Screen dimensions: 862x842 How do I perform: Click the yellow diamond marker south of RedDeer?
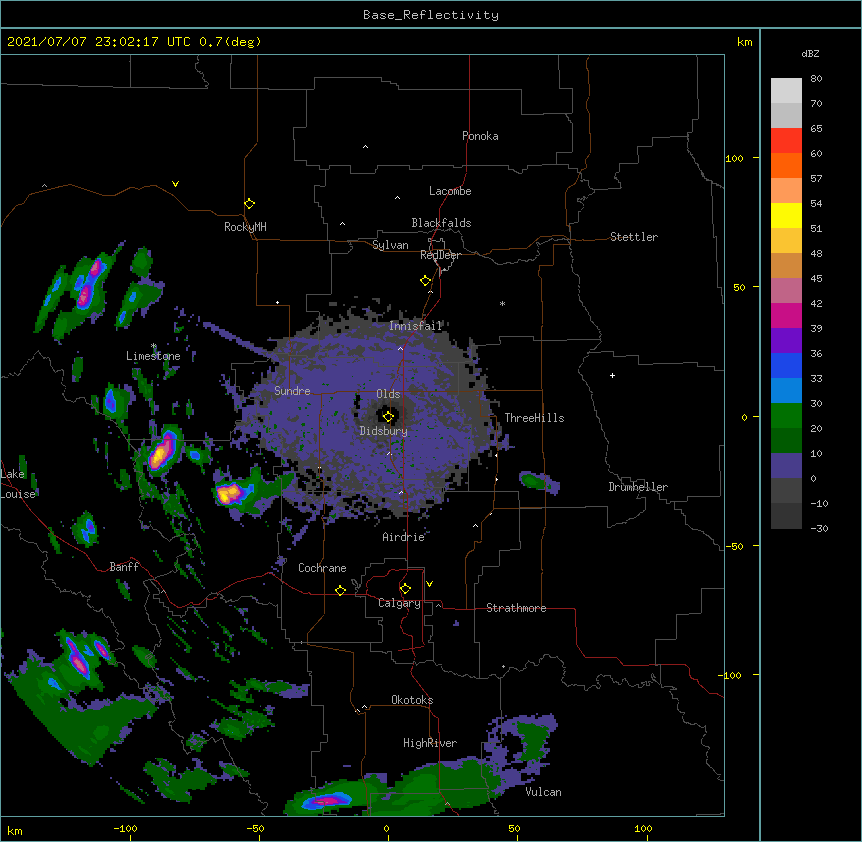point(426,281)
